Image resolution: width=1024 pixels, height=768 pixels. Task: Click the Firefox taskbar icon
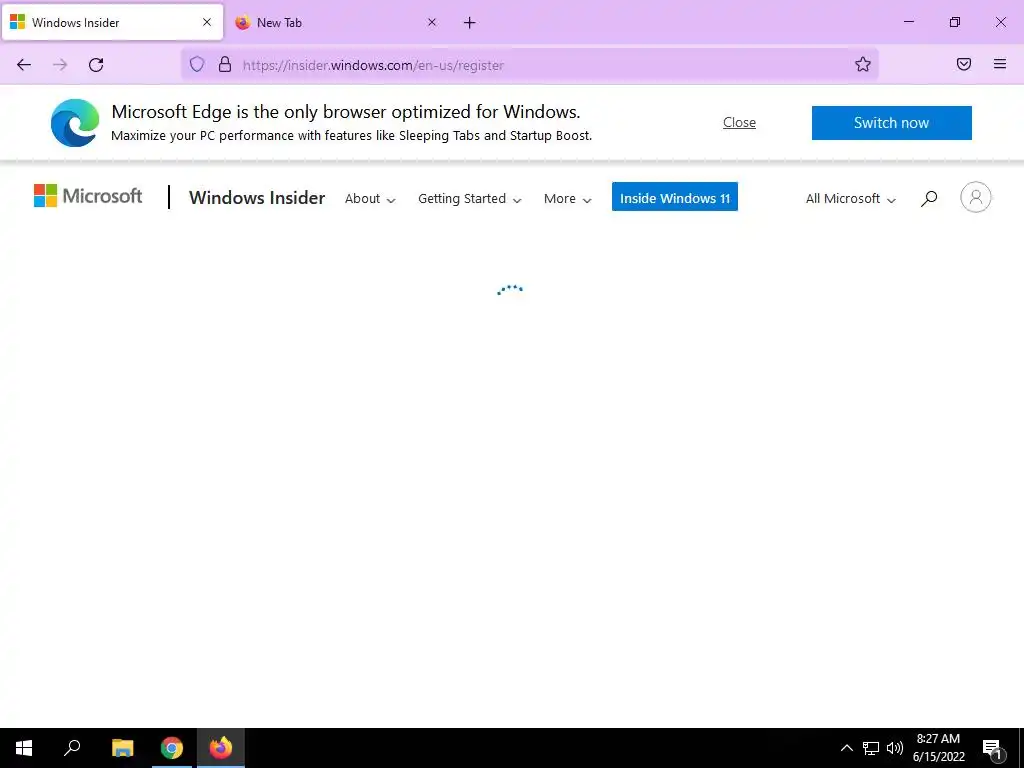tap(221, 748)
